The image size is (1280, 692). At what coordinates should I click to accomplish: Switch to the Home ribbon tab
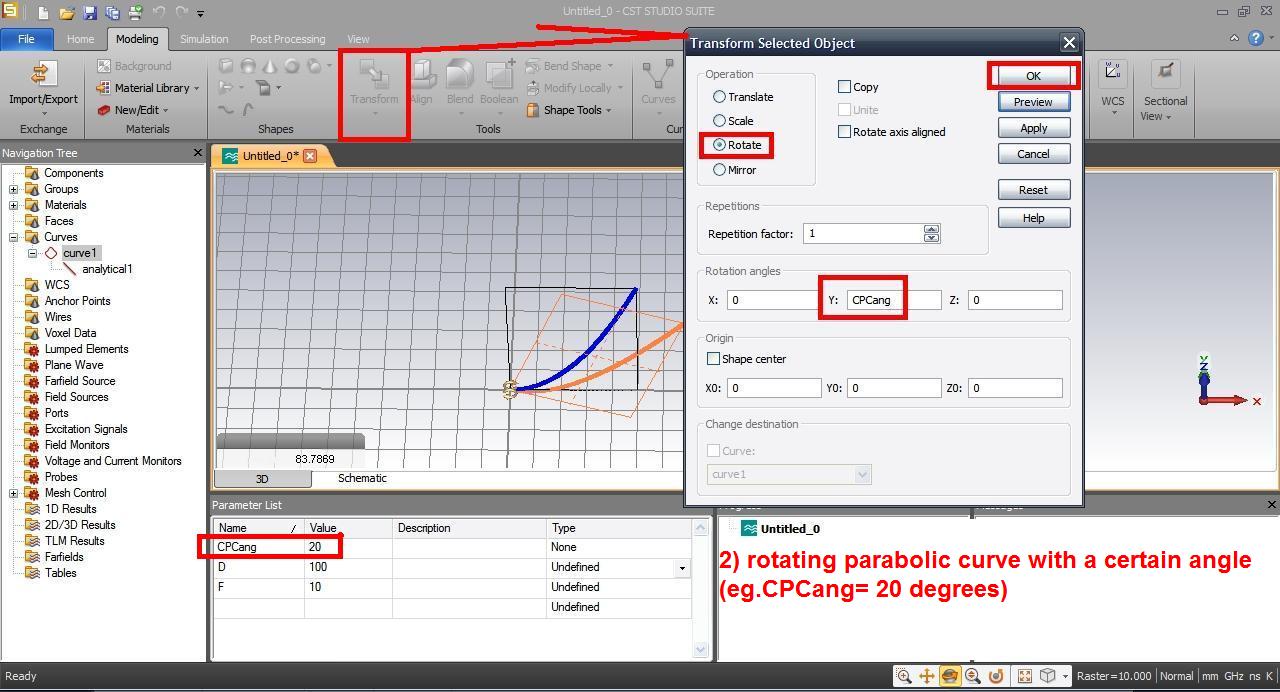coord(80,39)
